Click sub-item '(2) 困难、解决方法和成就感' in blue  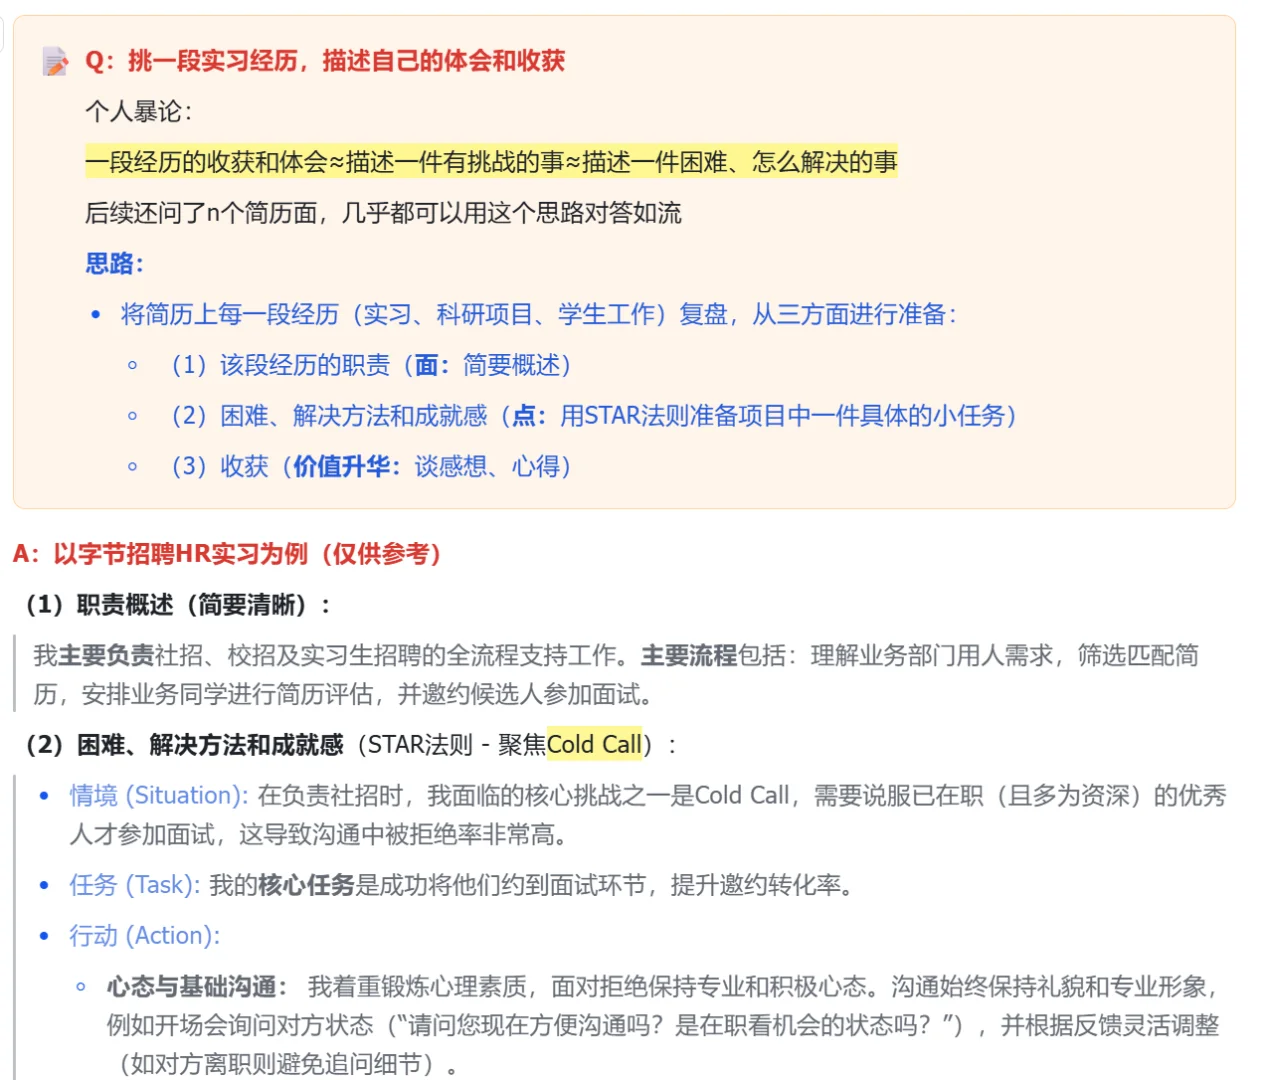[594, 416]
